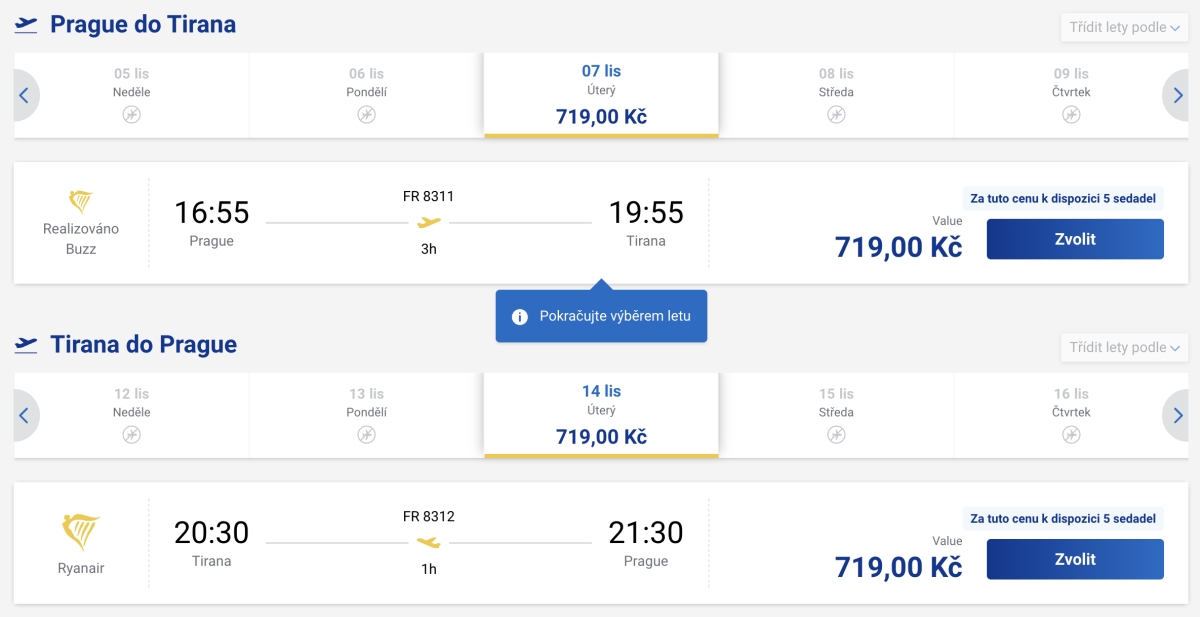The image size is (1200, 617).
Task: Open the Třídit lety podle dropdown for Tirana to Prague
Action: coord(1124,347)
